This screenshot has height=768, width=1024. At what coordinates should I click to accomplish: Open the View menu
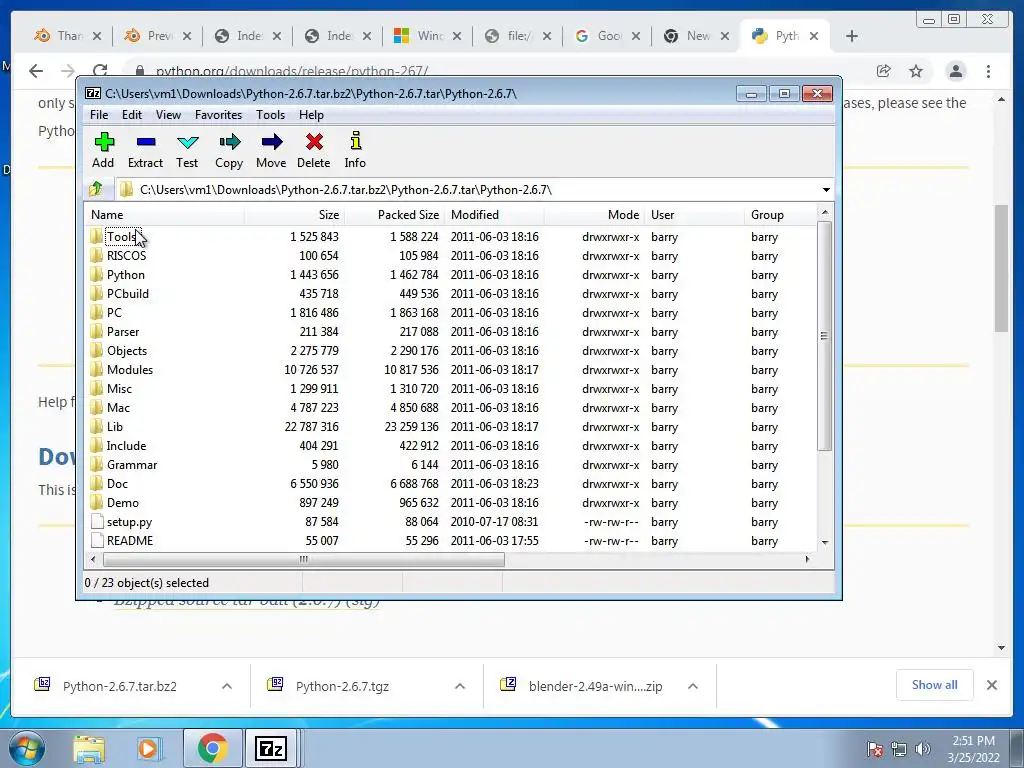coord(168,114)
